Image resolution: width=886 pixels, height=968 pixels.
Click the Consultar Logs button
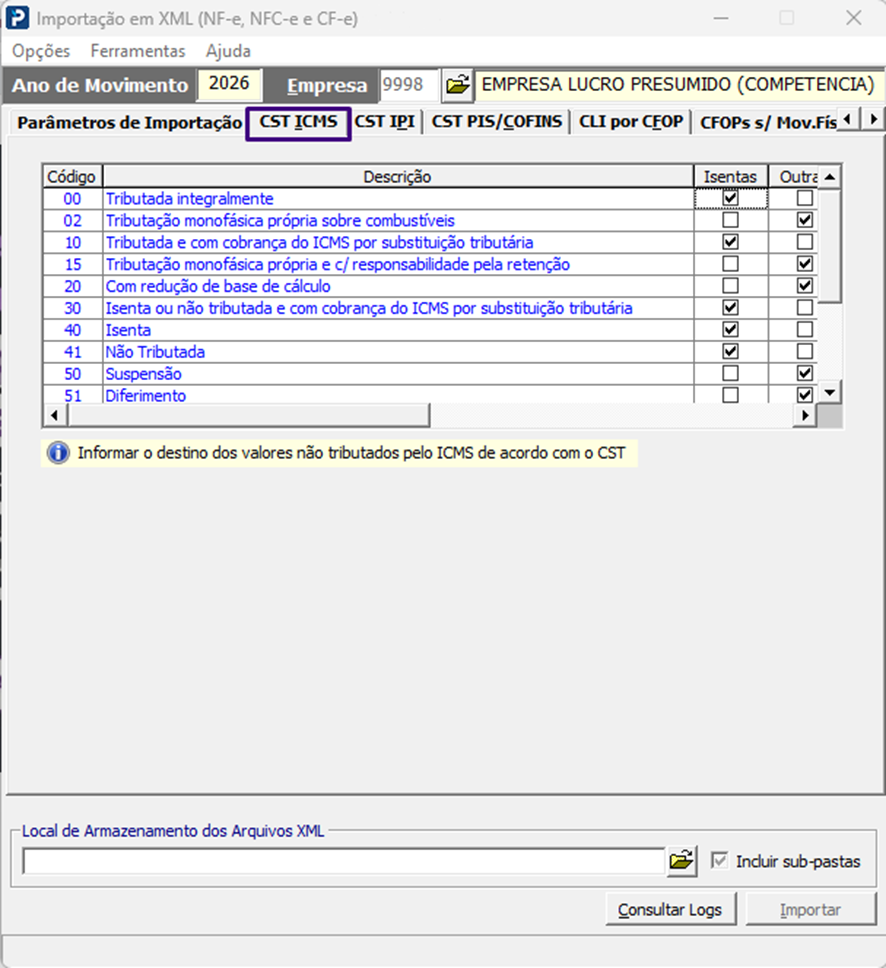(671, 909)
